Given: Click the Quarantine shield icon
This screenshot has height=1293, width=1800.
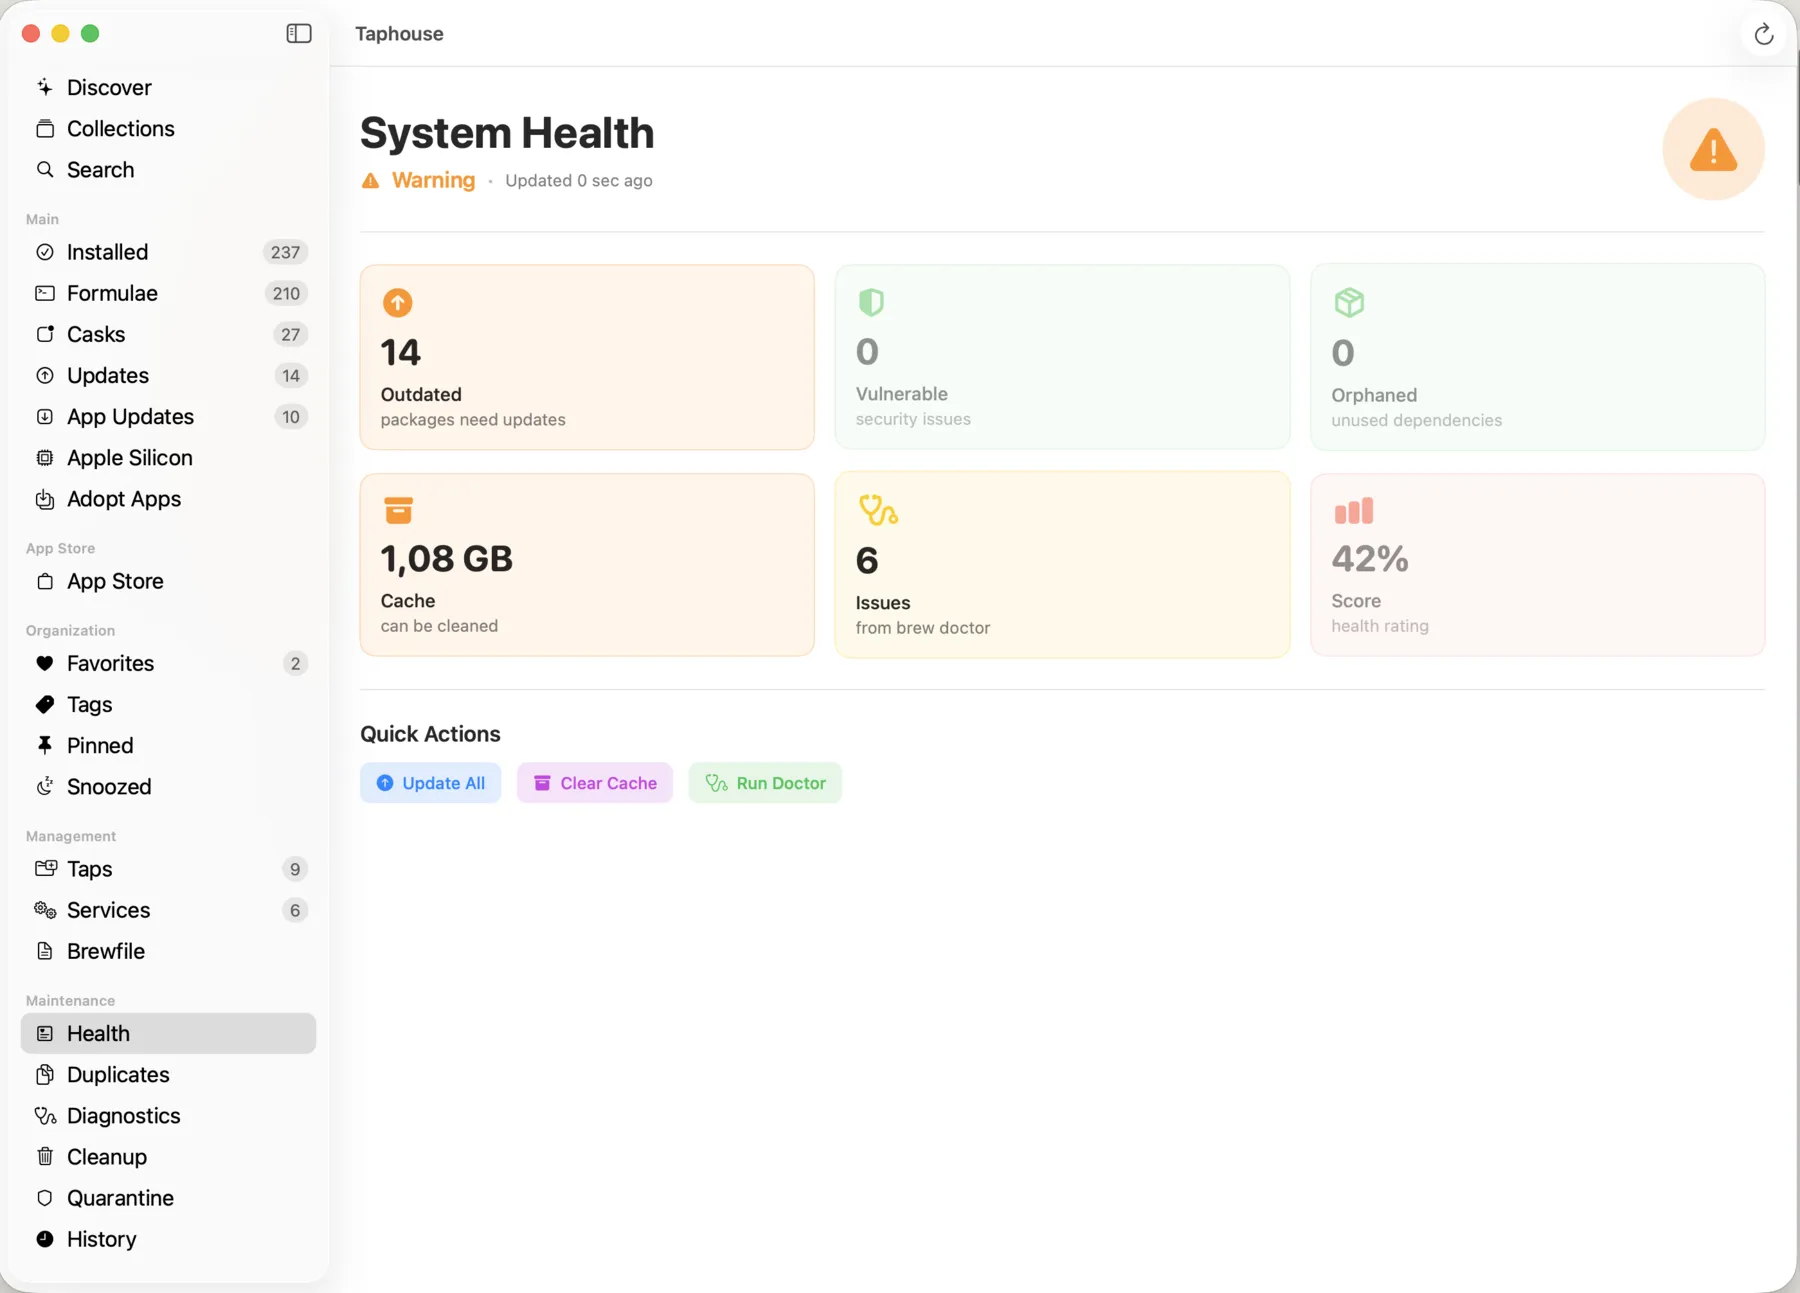Looking at the screenshot, I should click(x=45, y=1197).
